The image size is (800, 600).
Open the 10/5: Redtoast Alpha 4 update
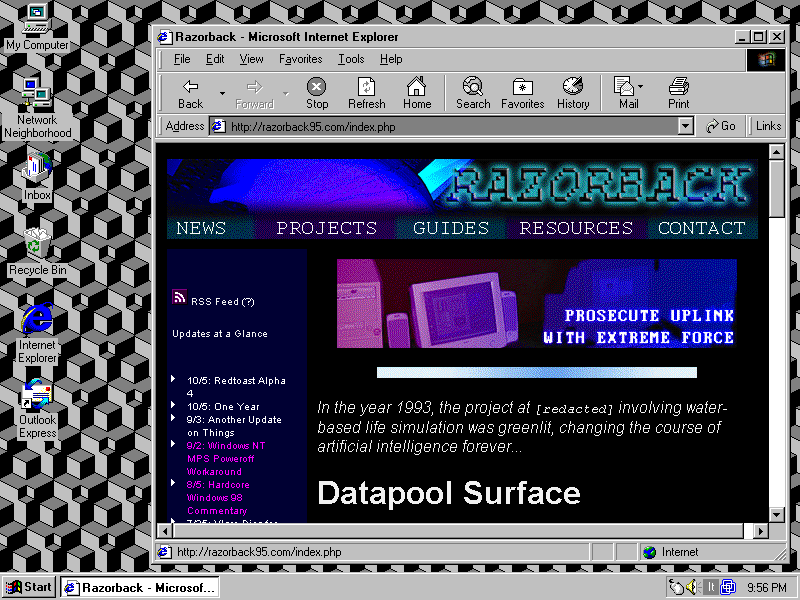tap(236, 387)
